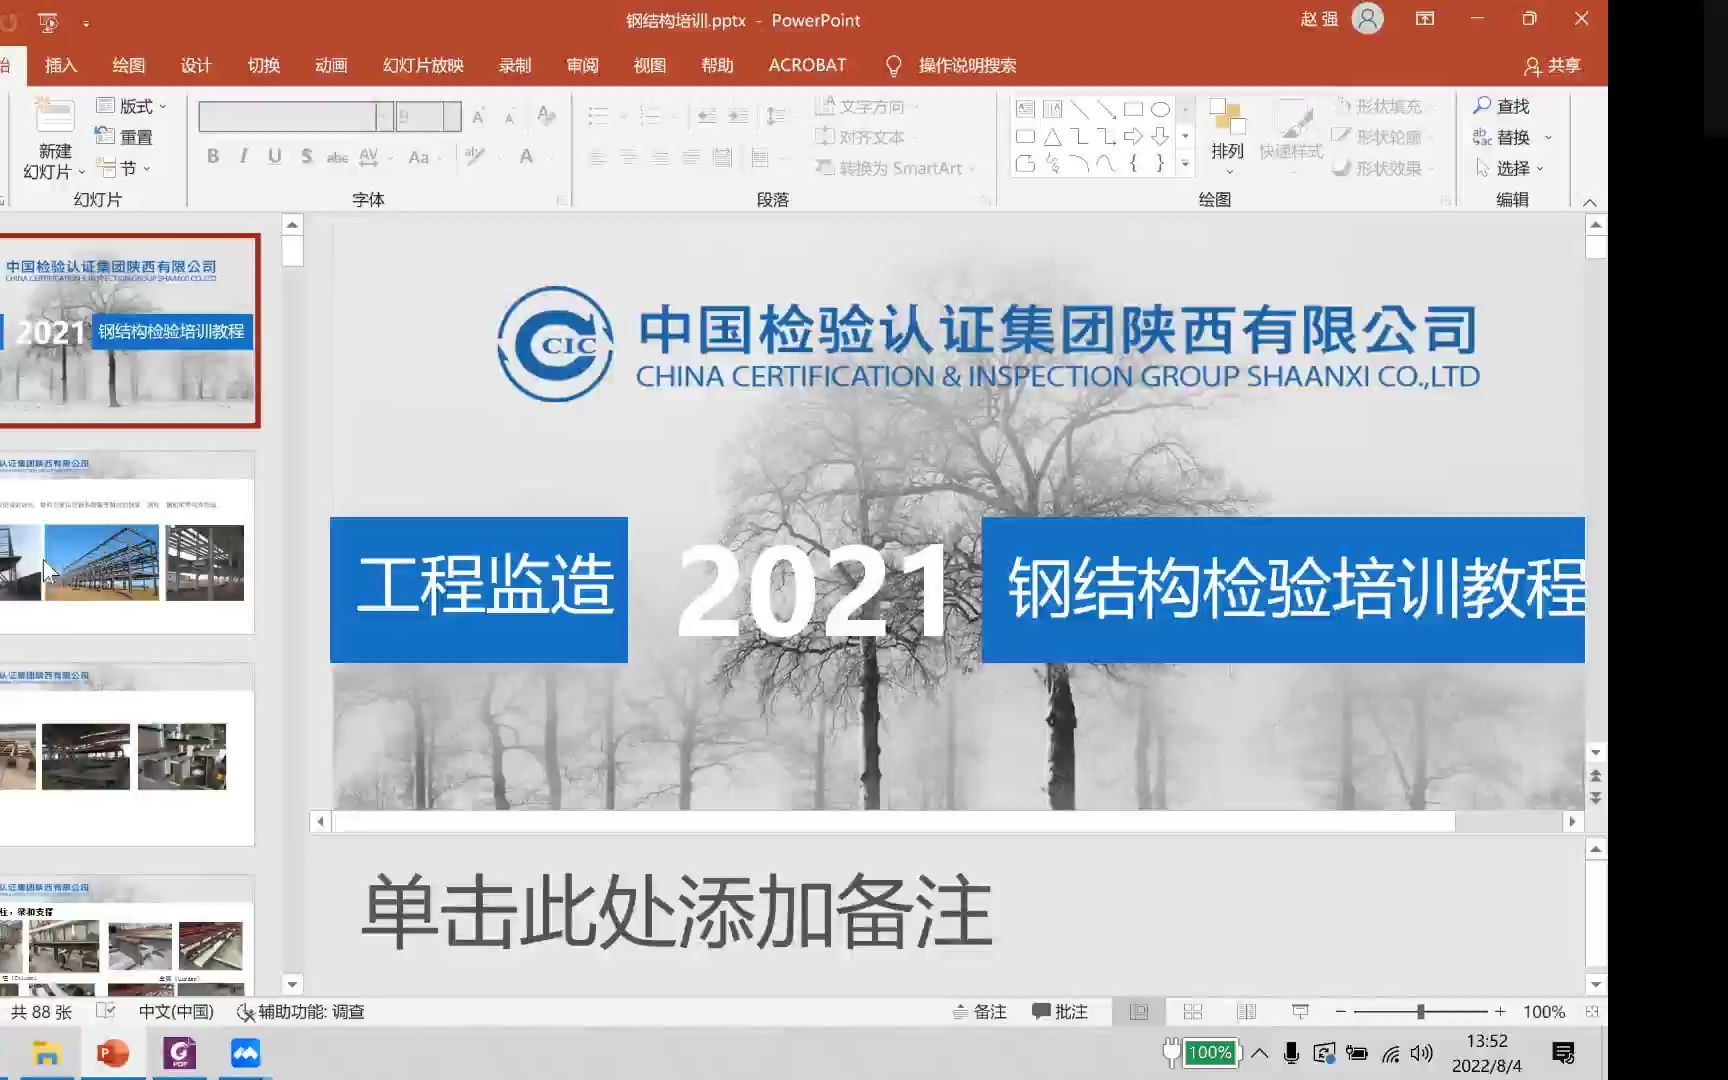This screenshot has width=1728, height=1080.
Task: Open Select (选择) dropdown
Action: (1510, 168)
